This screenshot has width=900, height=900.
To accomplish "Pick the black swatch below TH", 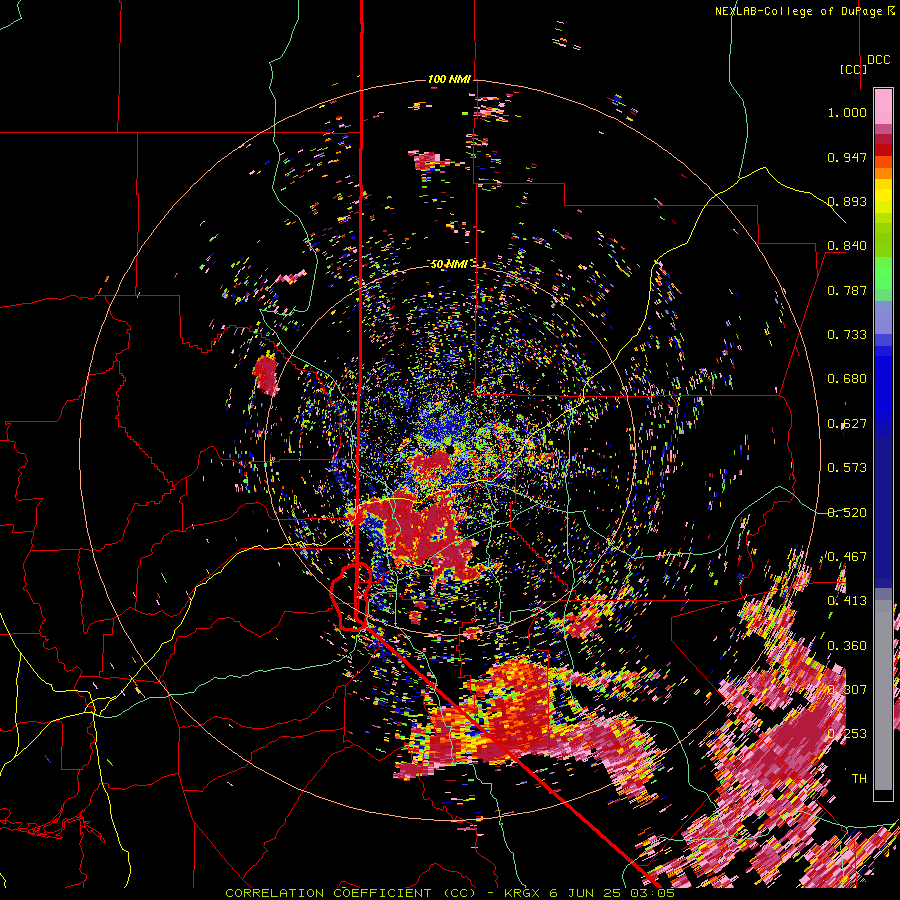I will pos(883,795).
